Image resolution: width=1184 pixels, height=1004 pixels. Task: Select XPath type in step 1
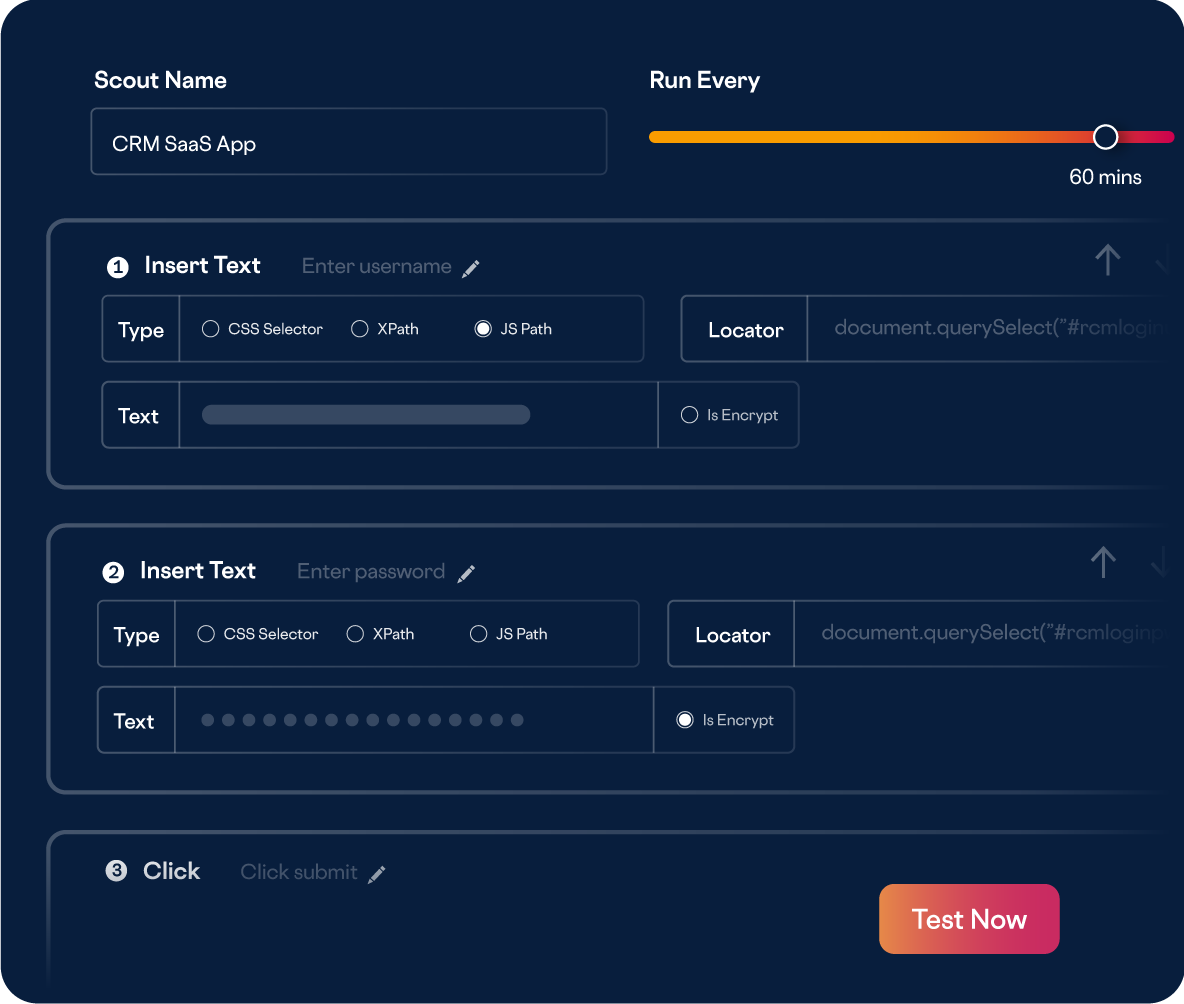tap(360, 329)
